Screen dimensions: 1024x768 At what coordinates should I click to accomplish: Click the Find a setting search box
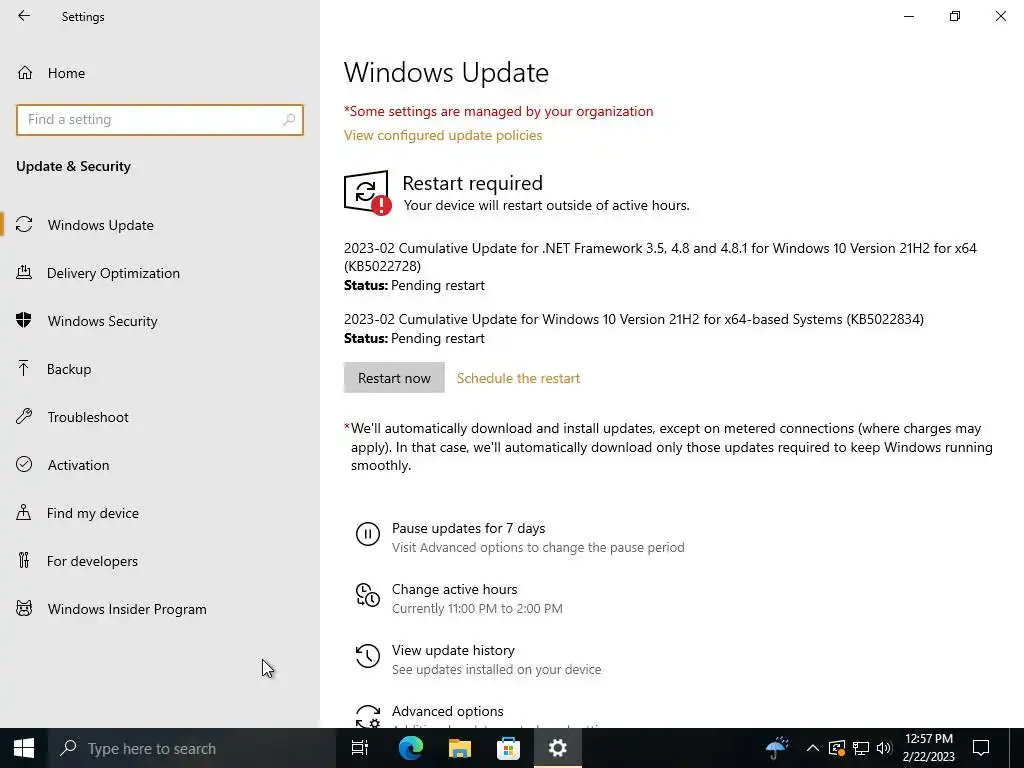click(x=160, y=120)
